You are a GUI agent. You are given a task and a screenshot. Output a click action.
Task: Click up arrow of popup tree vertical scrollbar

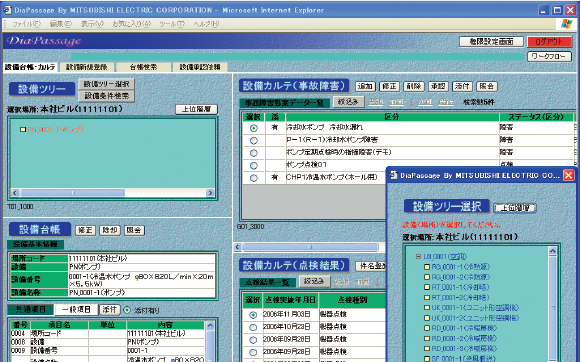[553, 251]
